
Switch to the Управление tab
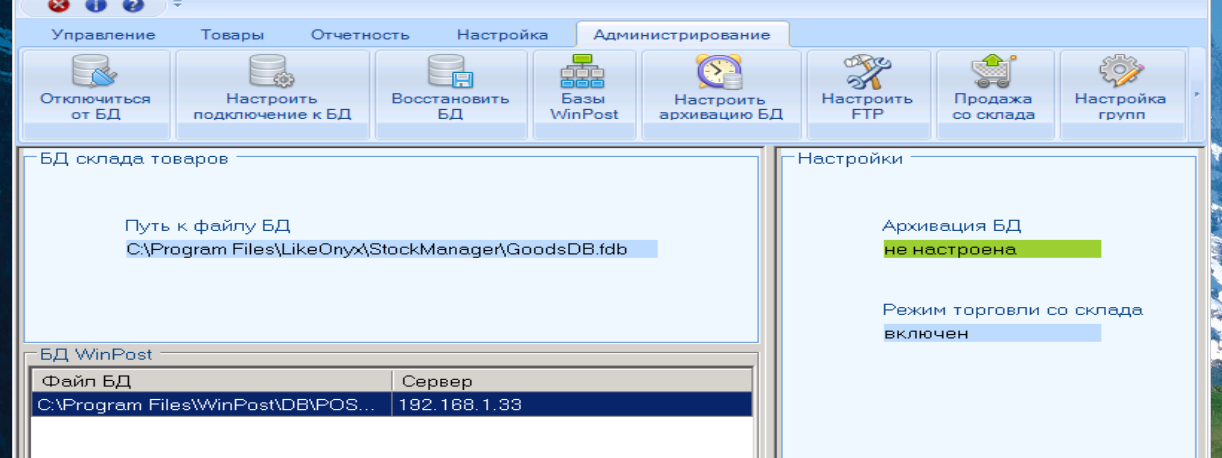[x=104, y=35]
